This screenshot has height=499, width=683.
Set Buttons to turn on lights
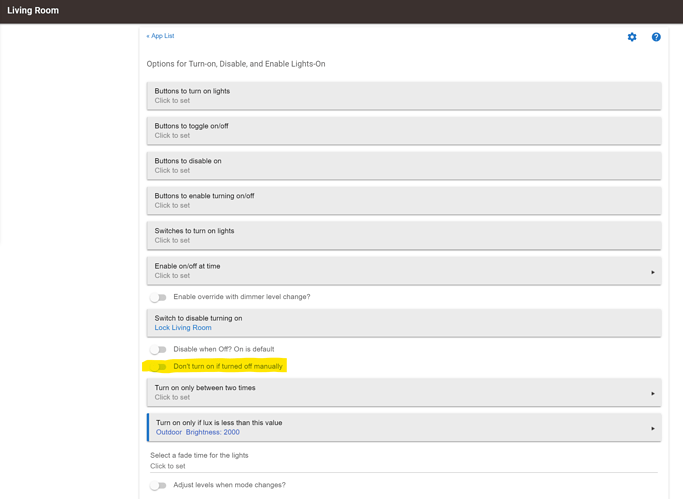coord(404,96)
